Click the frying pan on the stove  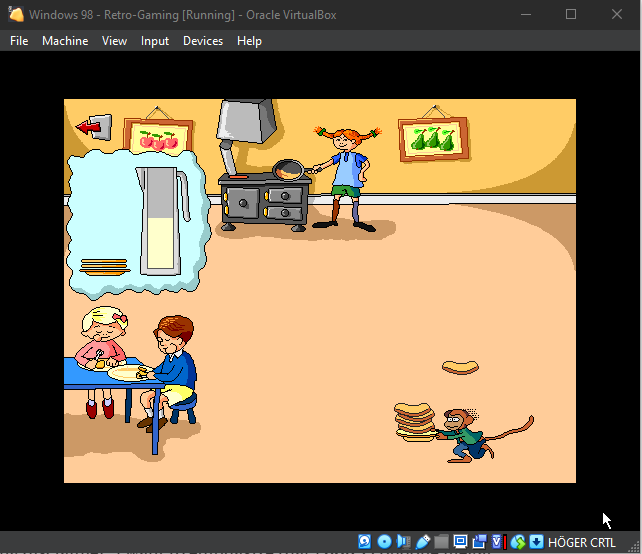(289, 170)
